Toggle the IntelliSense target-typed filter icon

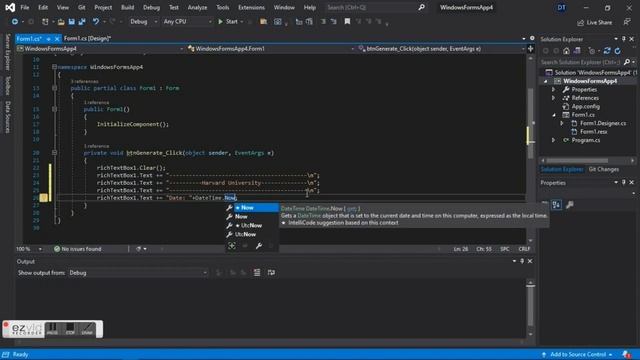232,246
